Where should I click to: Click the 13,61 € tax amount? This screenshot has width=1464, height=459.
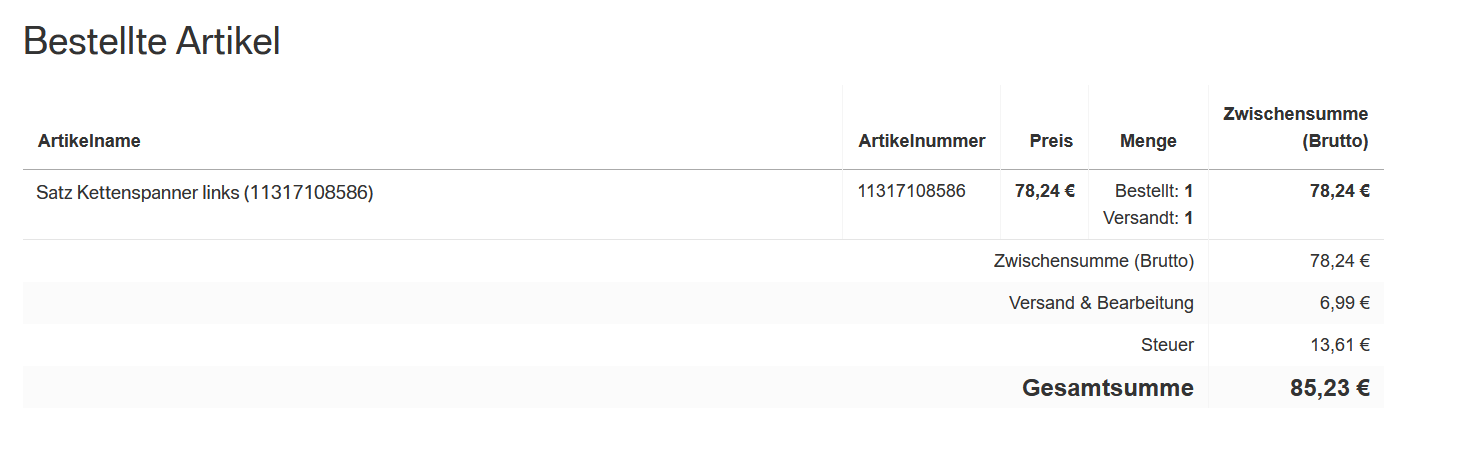pos(1339,345)
